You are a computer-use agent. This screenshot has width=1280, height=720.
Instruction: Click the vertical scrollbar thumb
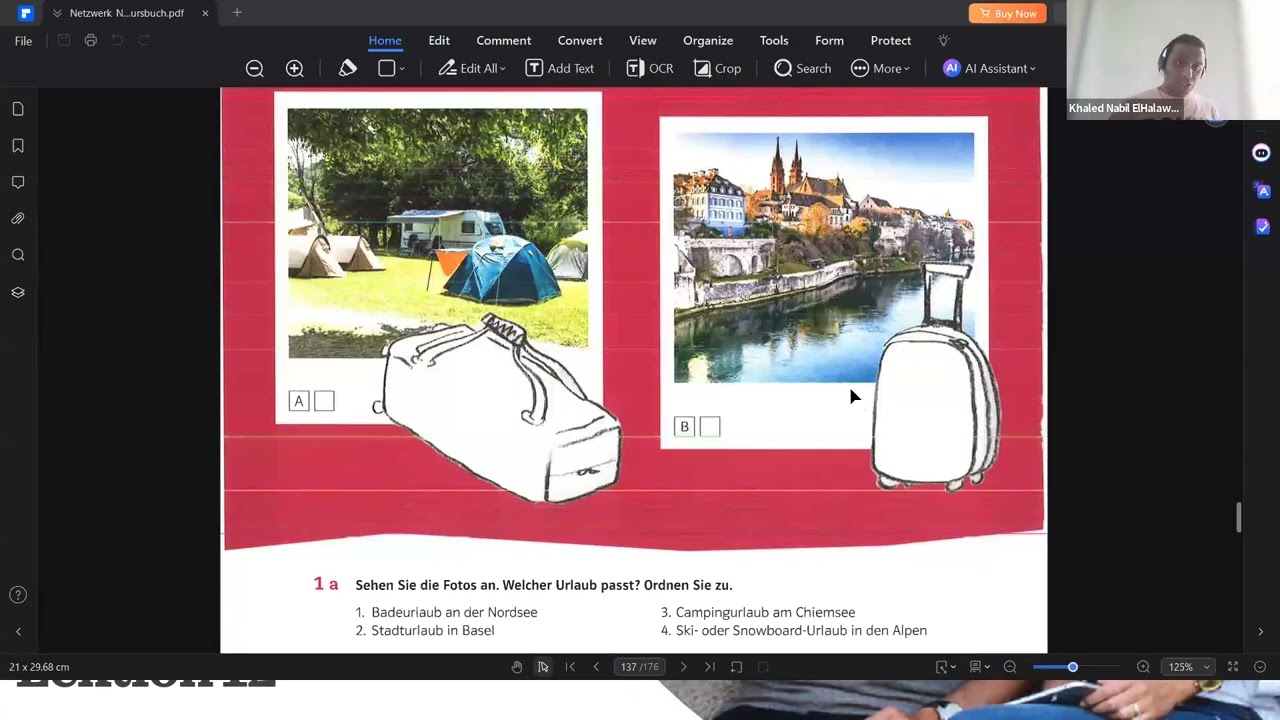click(1240, 517)
